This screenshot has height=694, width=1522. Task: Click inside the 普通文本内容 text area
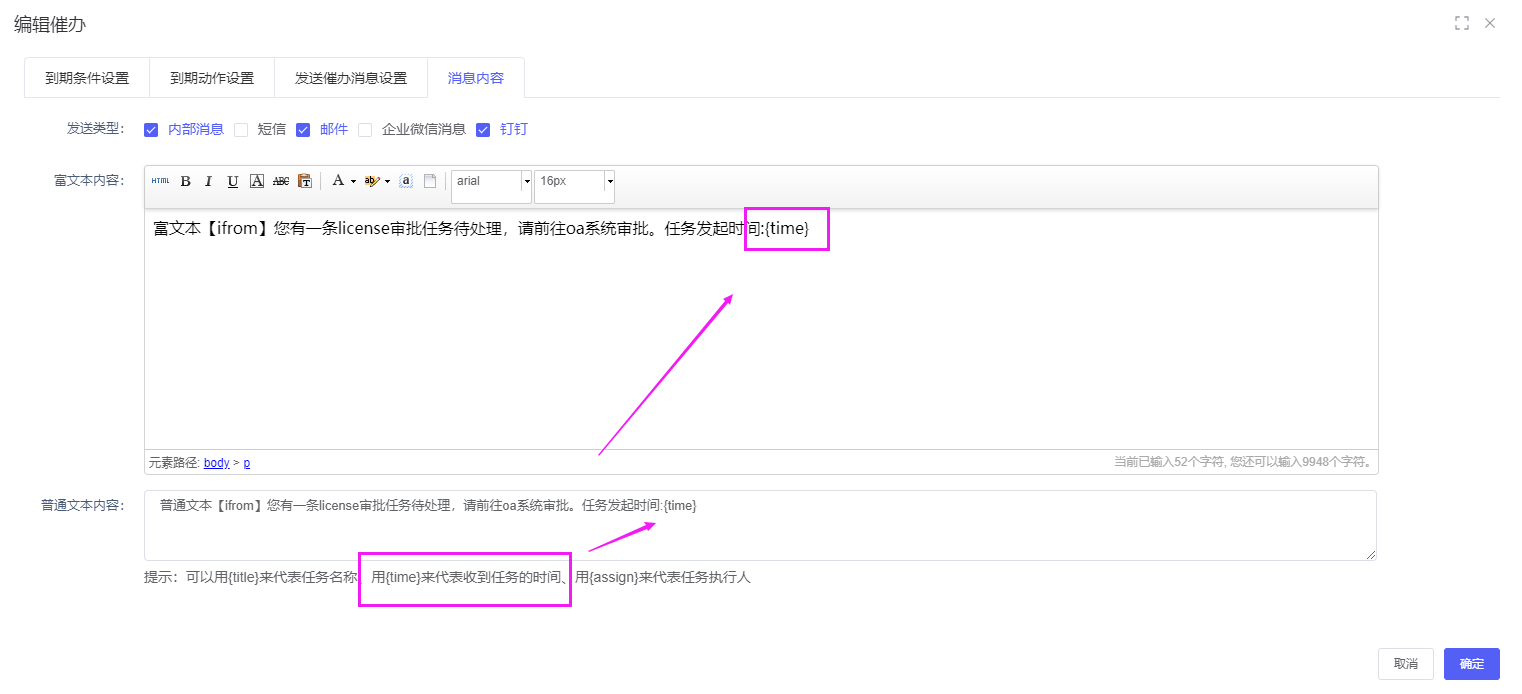tap(760, 535)
